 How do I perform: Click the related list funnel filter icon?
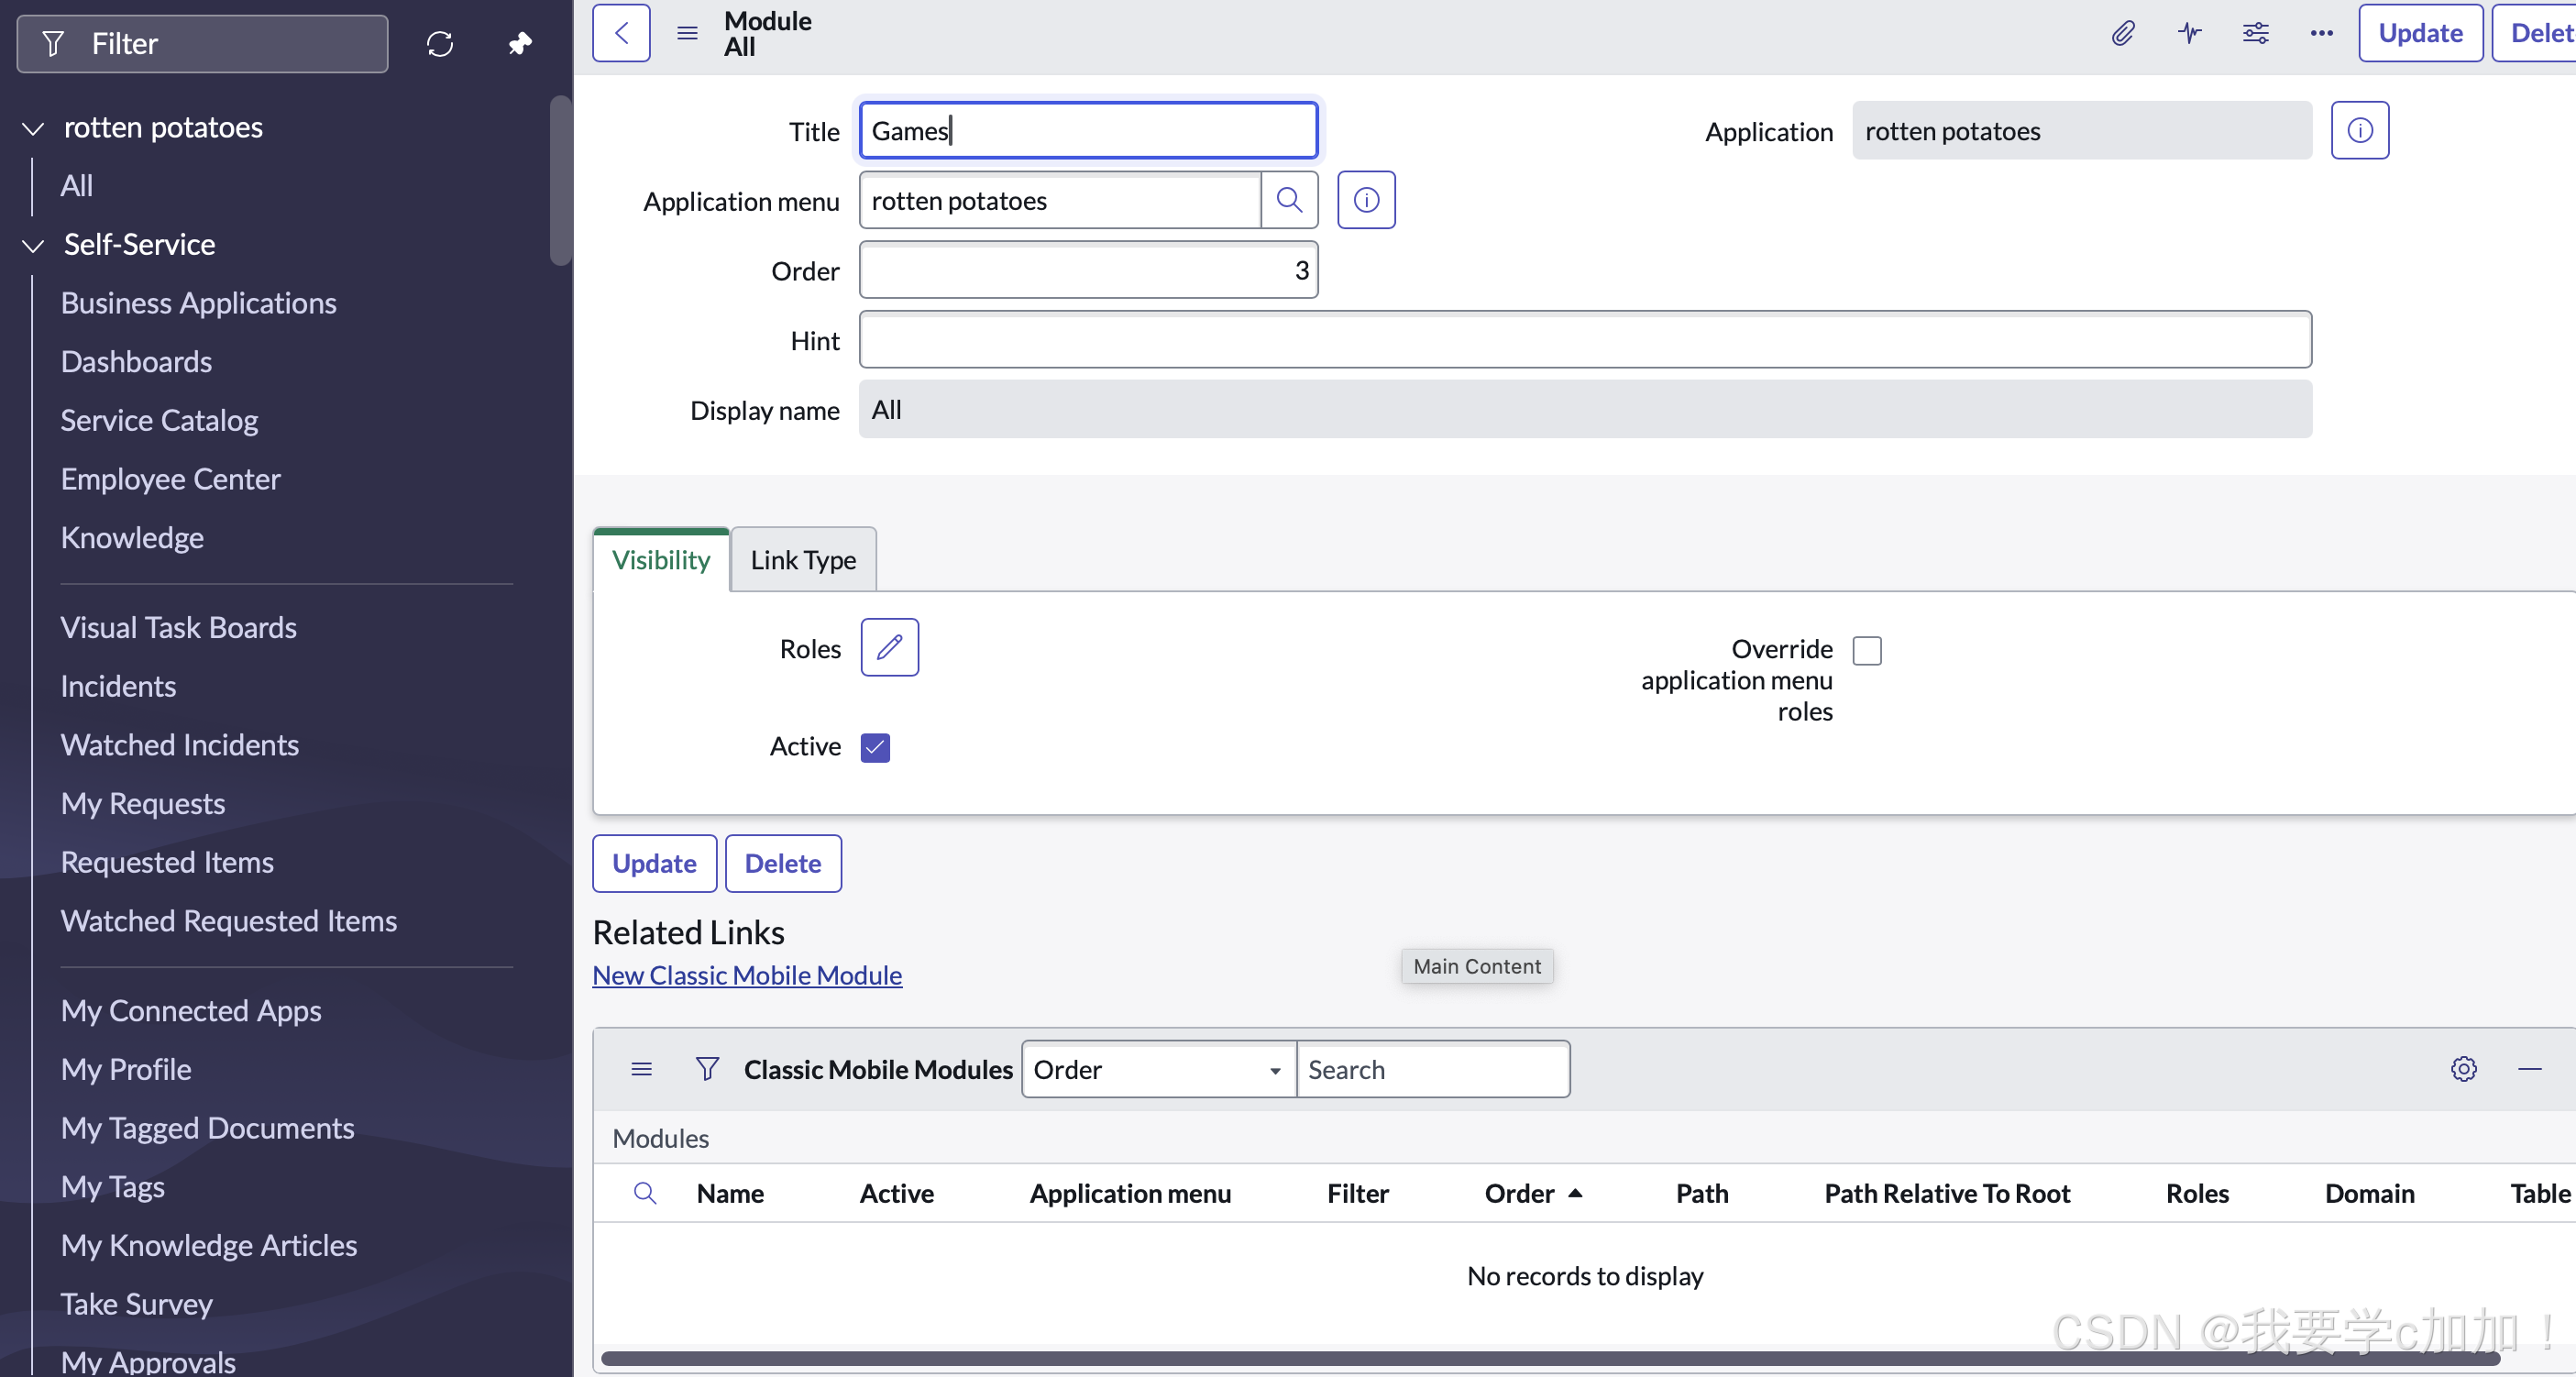click(707, 1069)
